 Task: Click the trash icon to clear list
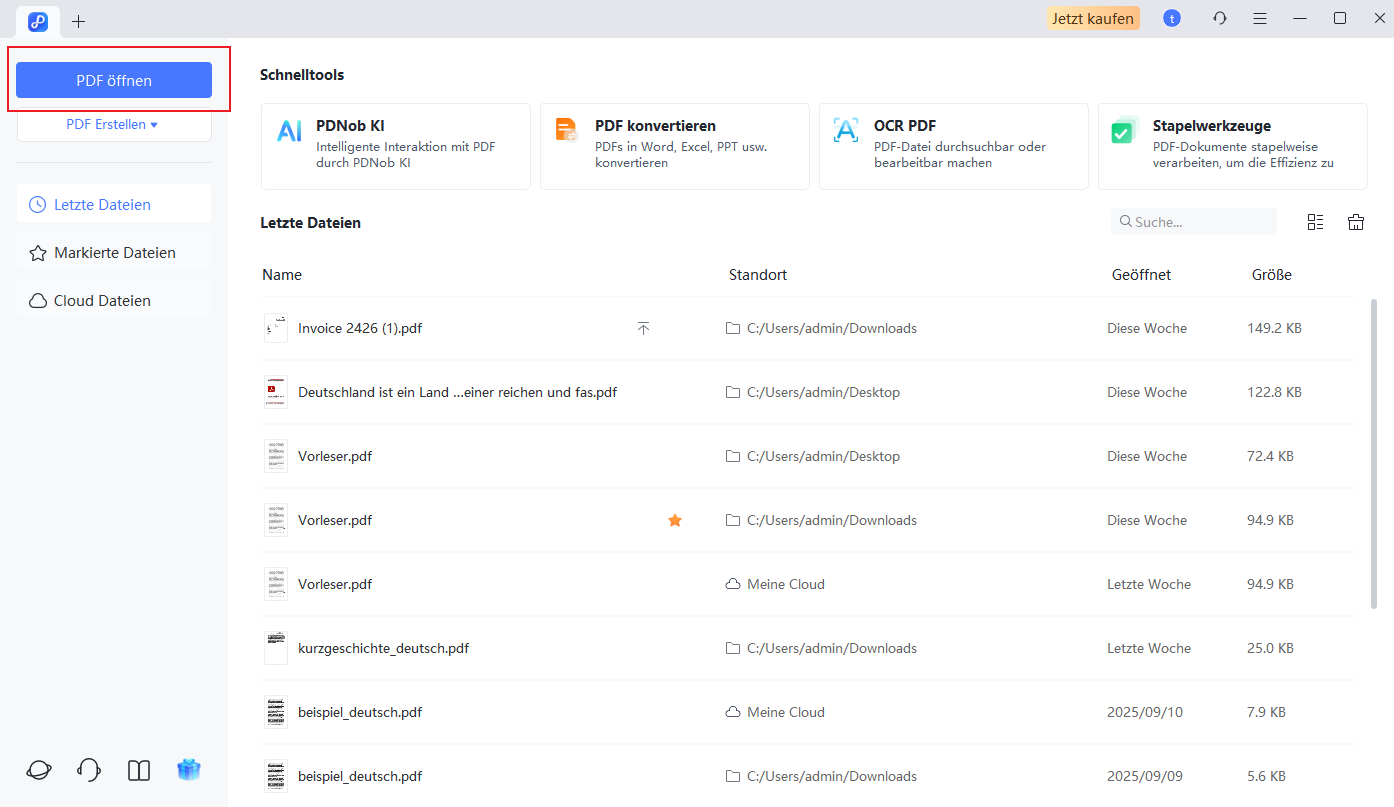[x=1355, y=222]
